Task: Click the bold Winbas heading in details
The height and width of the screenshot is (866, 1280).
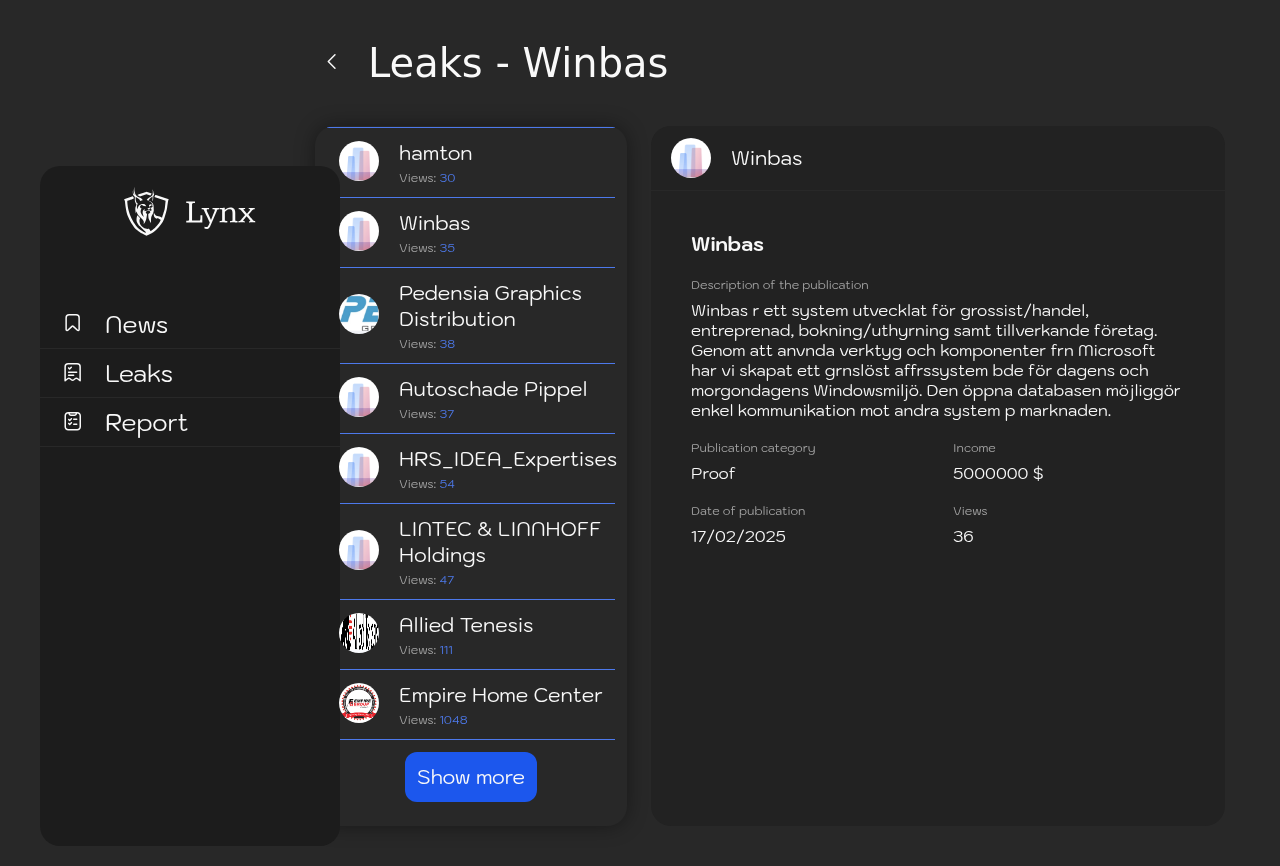Action: click(727, 244)
